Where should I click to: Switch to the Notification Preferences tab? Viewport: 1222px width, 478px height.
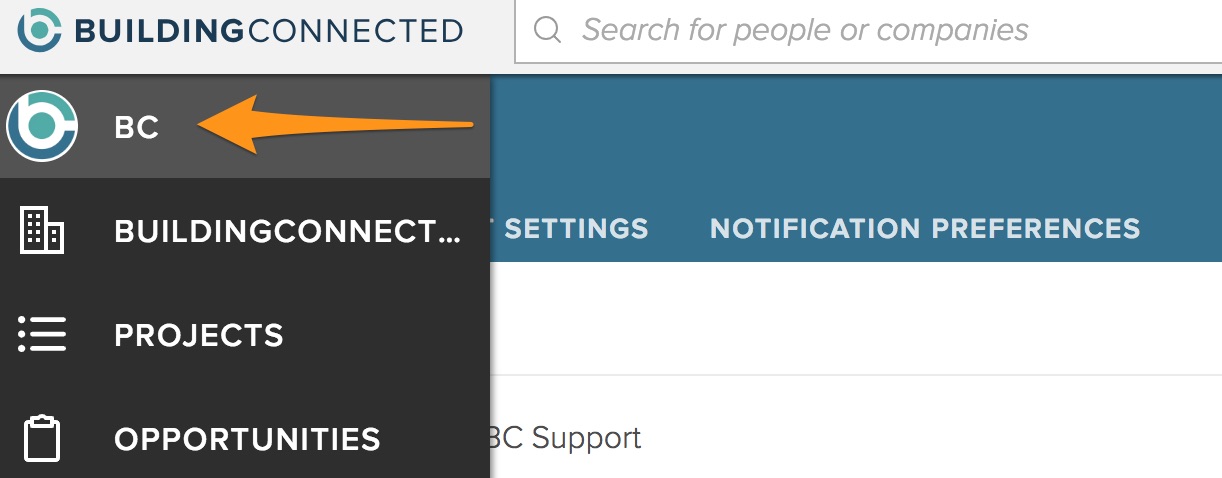[x=925, y=229]
